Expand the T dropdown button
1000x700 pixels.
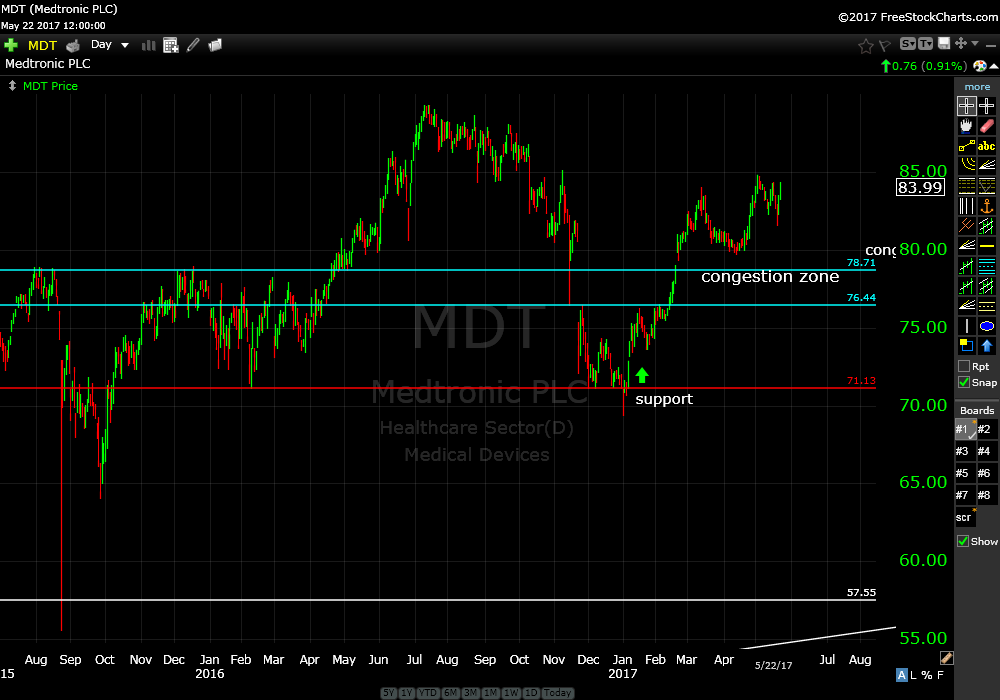pos(926,44)
